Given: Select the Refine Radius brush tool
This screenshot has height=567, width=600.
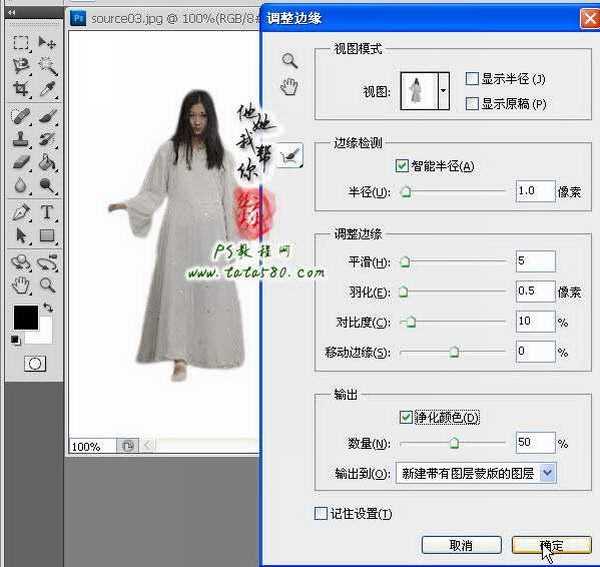Looking at the screenshot, I should point(289,153).
